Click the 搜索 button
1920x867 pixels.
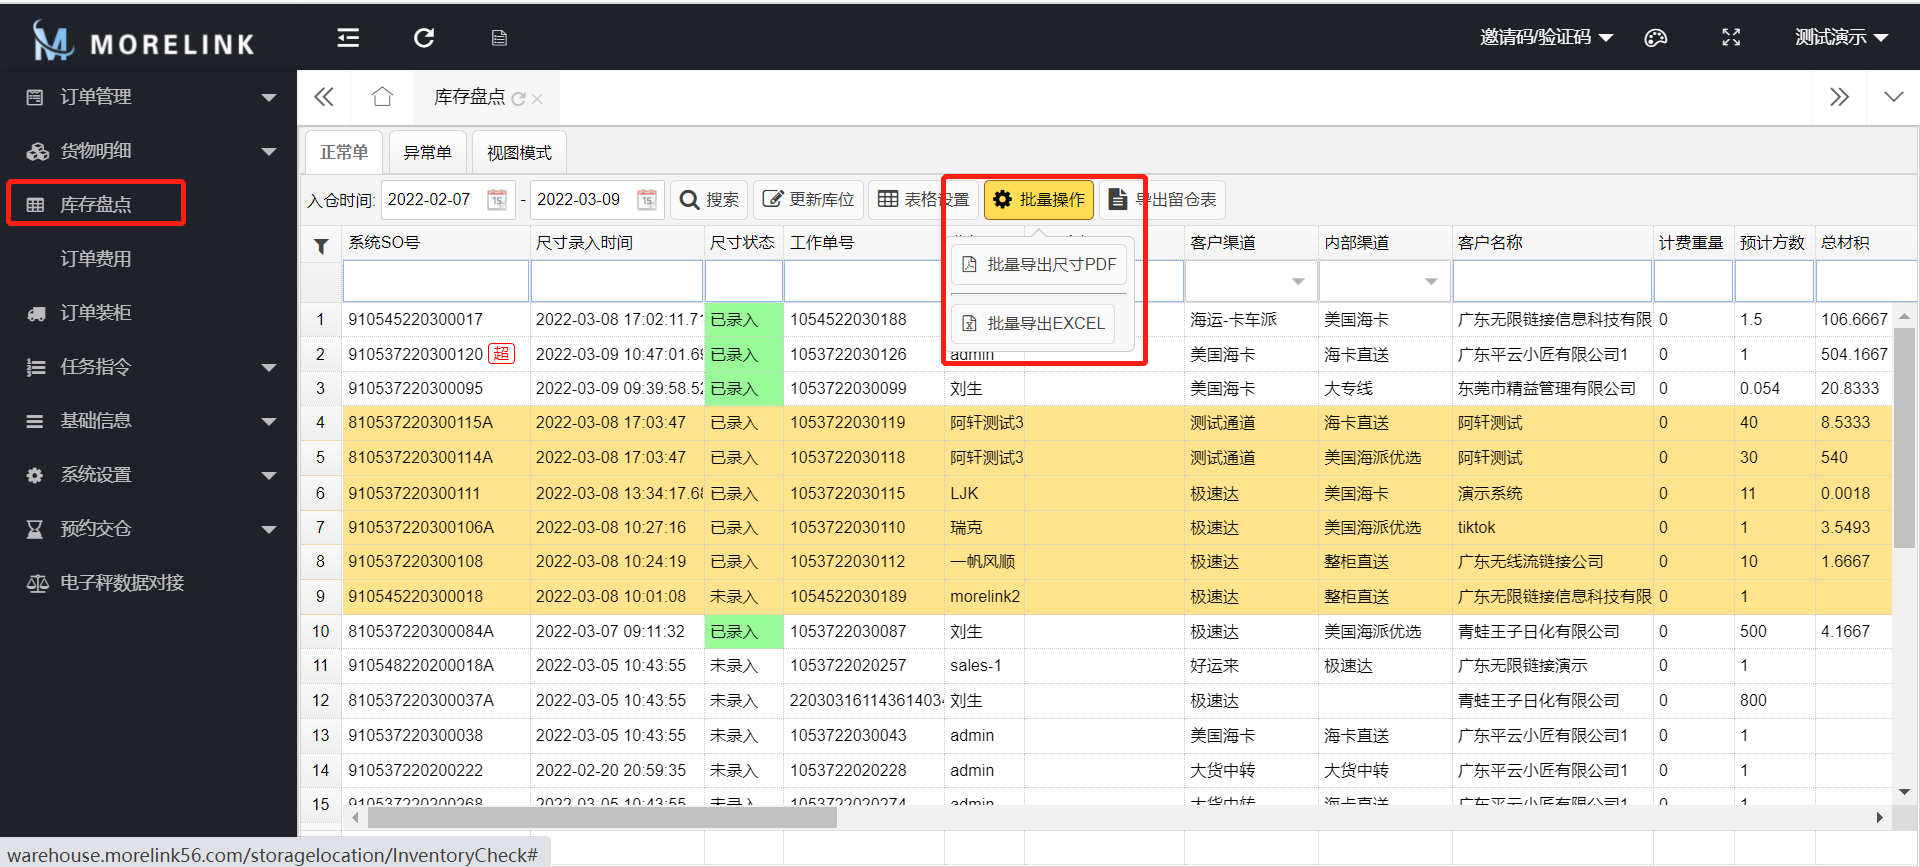pos(709,200)
